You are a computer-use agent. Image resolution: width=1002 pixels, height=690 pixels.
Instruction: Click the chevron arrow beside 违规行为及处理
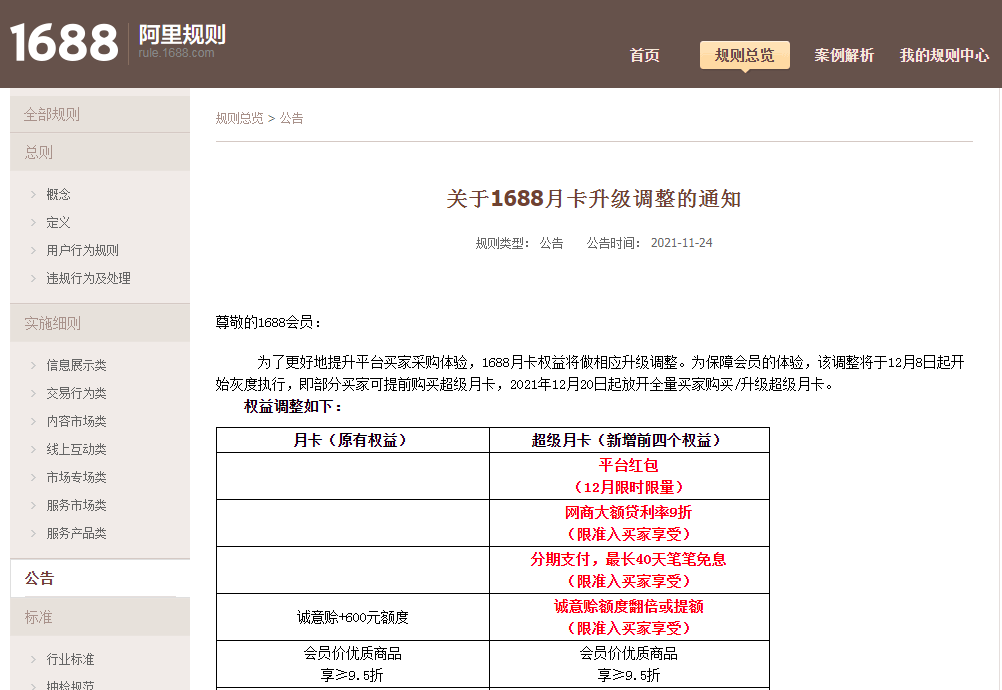(33, 279)
